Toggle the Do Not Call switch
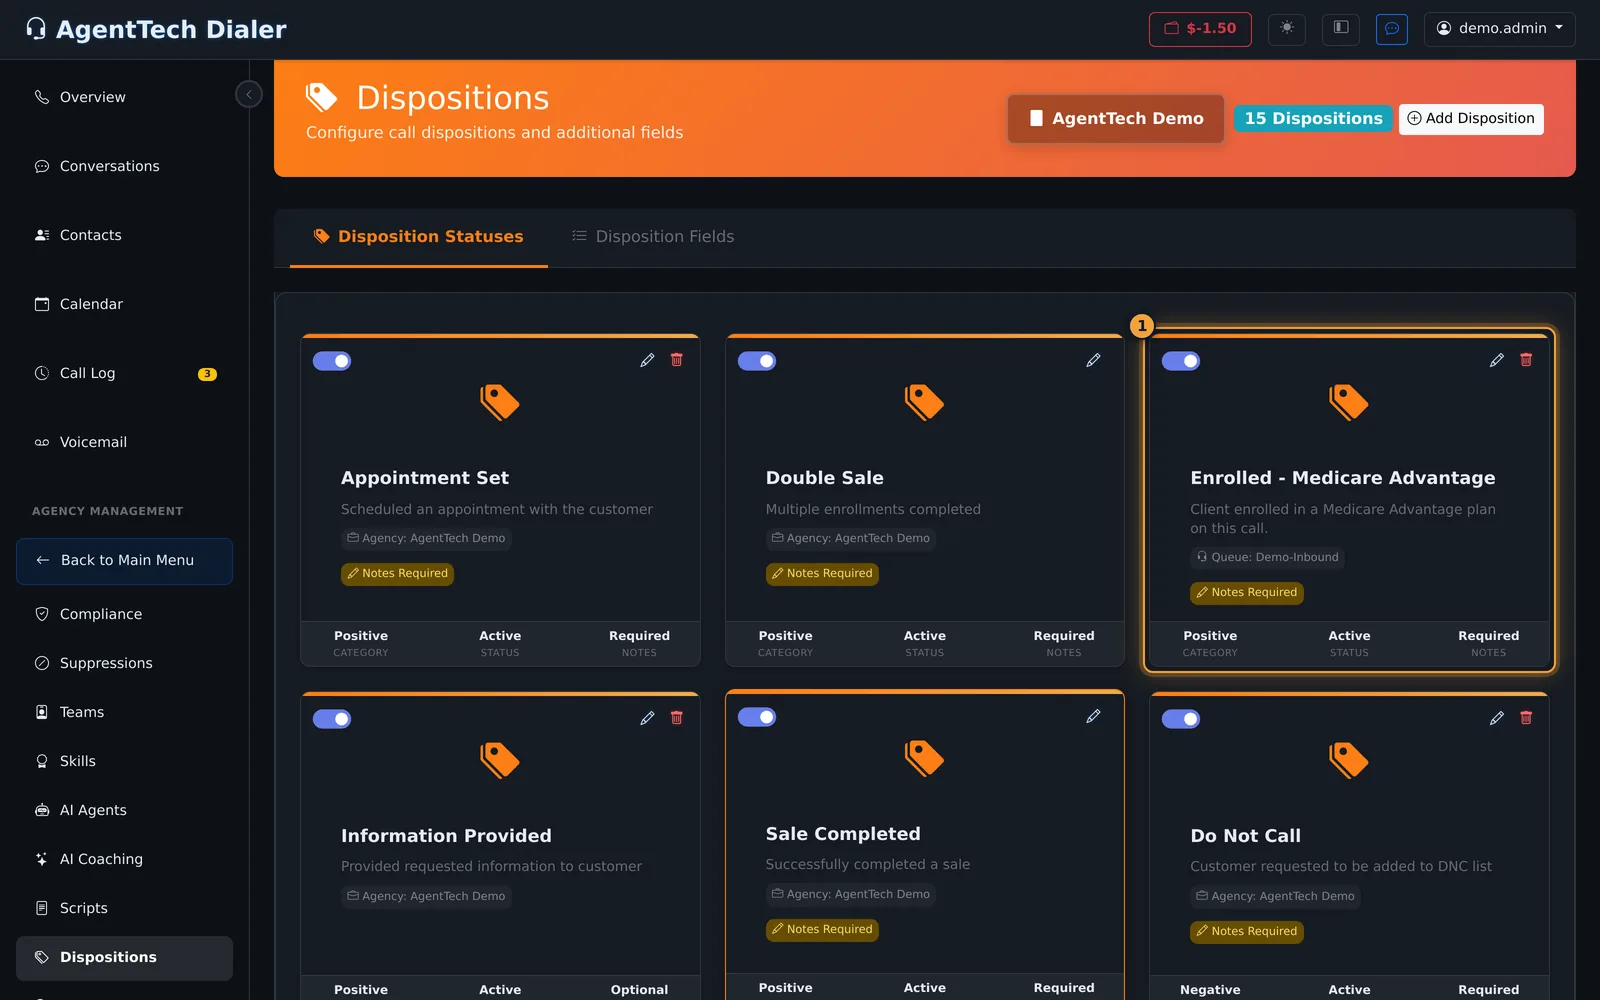This screenshot has width=1600, height=1000. tap(1181, 719)
